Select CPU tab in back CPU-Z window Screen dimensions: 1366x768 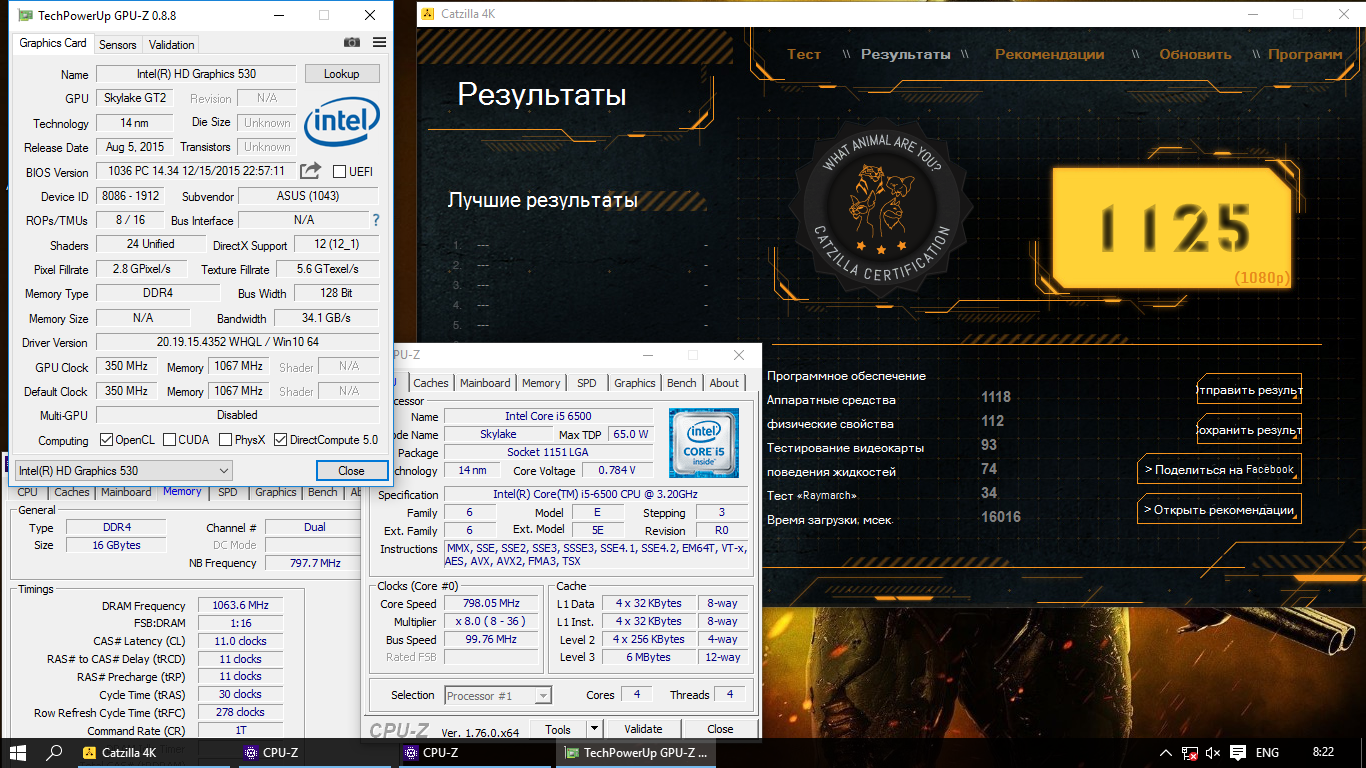click(x=28, y=492)
